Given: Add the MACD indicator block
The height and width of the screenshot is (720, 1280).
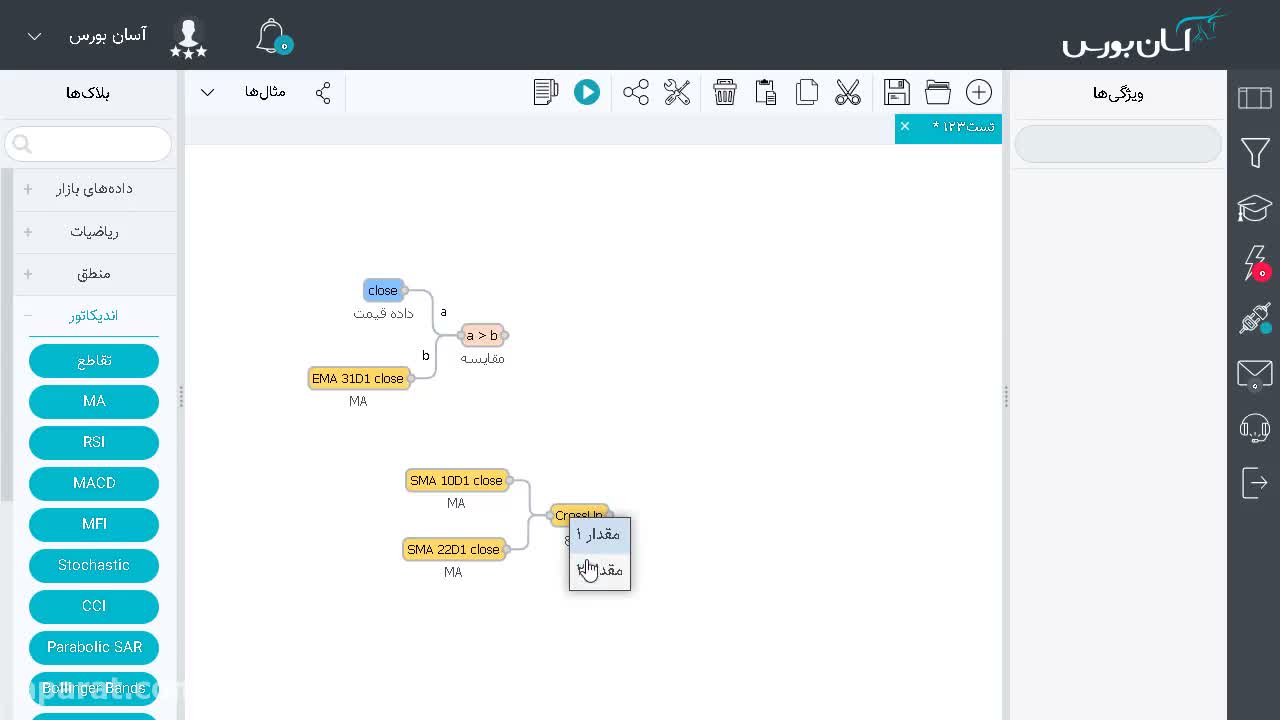Looking at the screenshot, I should pyautogui.click(x=94, y=483).
